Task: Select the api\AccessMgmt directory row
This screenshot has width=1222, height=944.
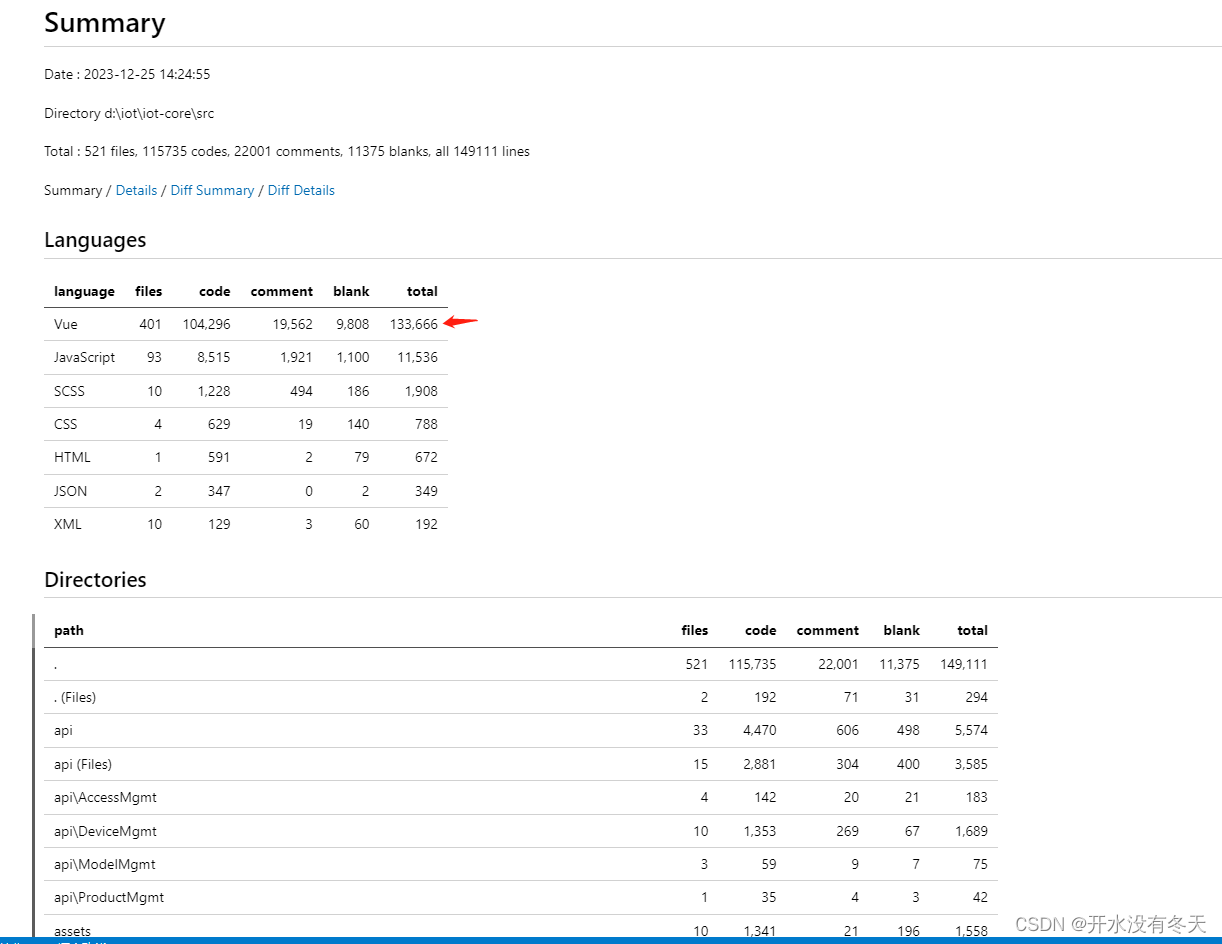Action: 521,797
